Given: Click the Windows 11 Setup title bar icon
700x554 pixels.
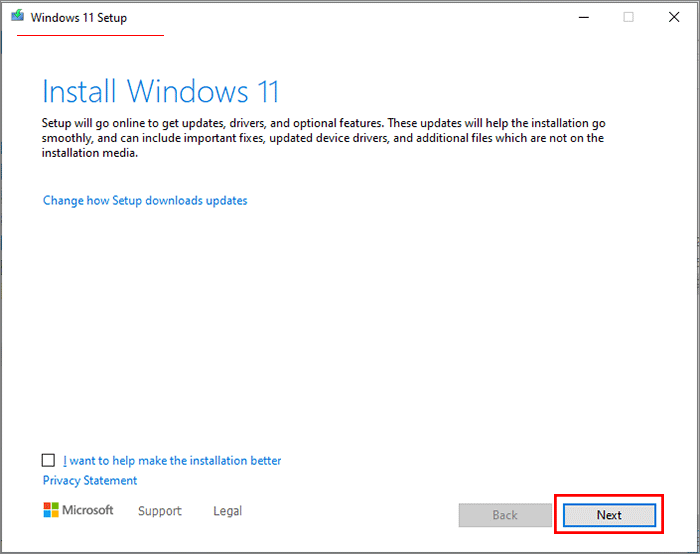Looking at the screenshot, I should coord(18,17).
